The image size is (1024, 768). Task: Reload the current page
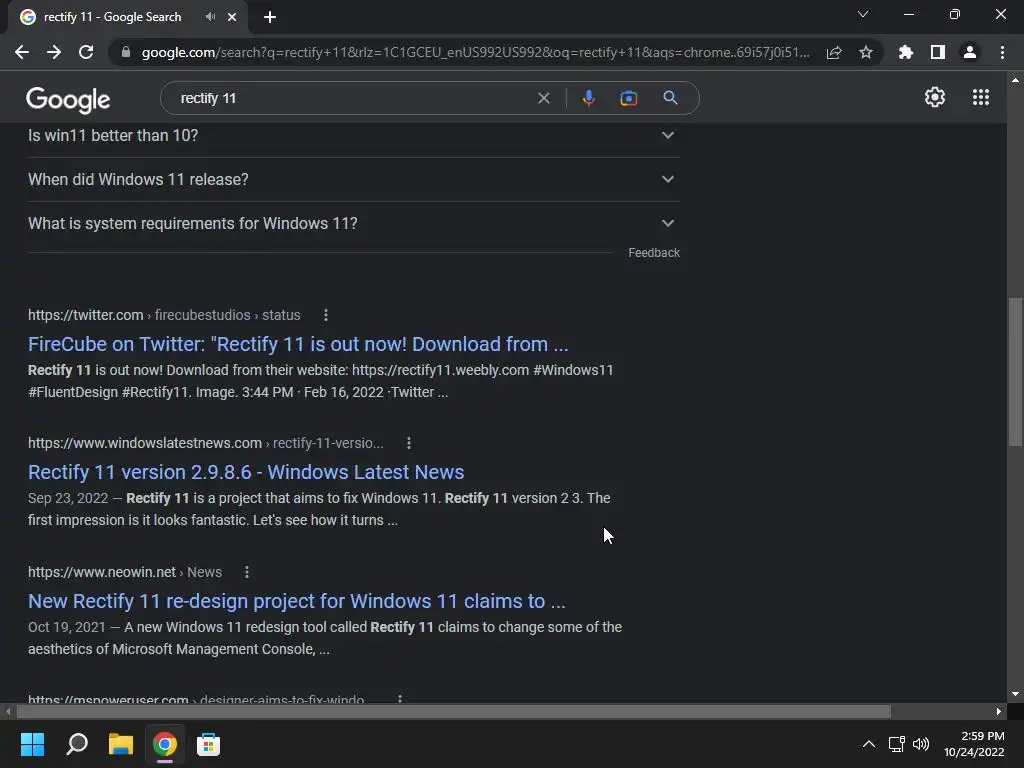coord(86,52)
